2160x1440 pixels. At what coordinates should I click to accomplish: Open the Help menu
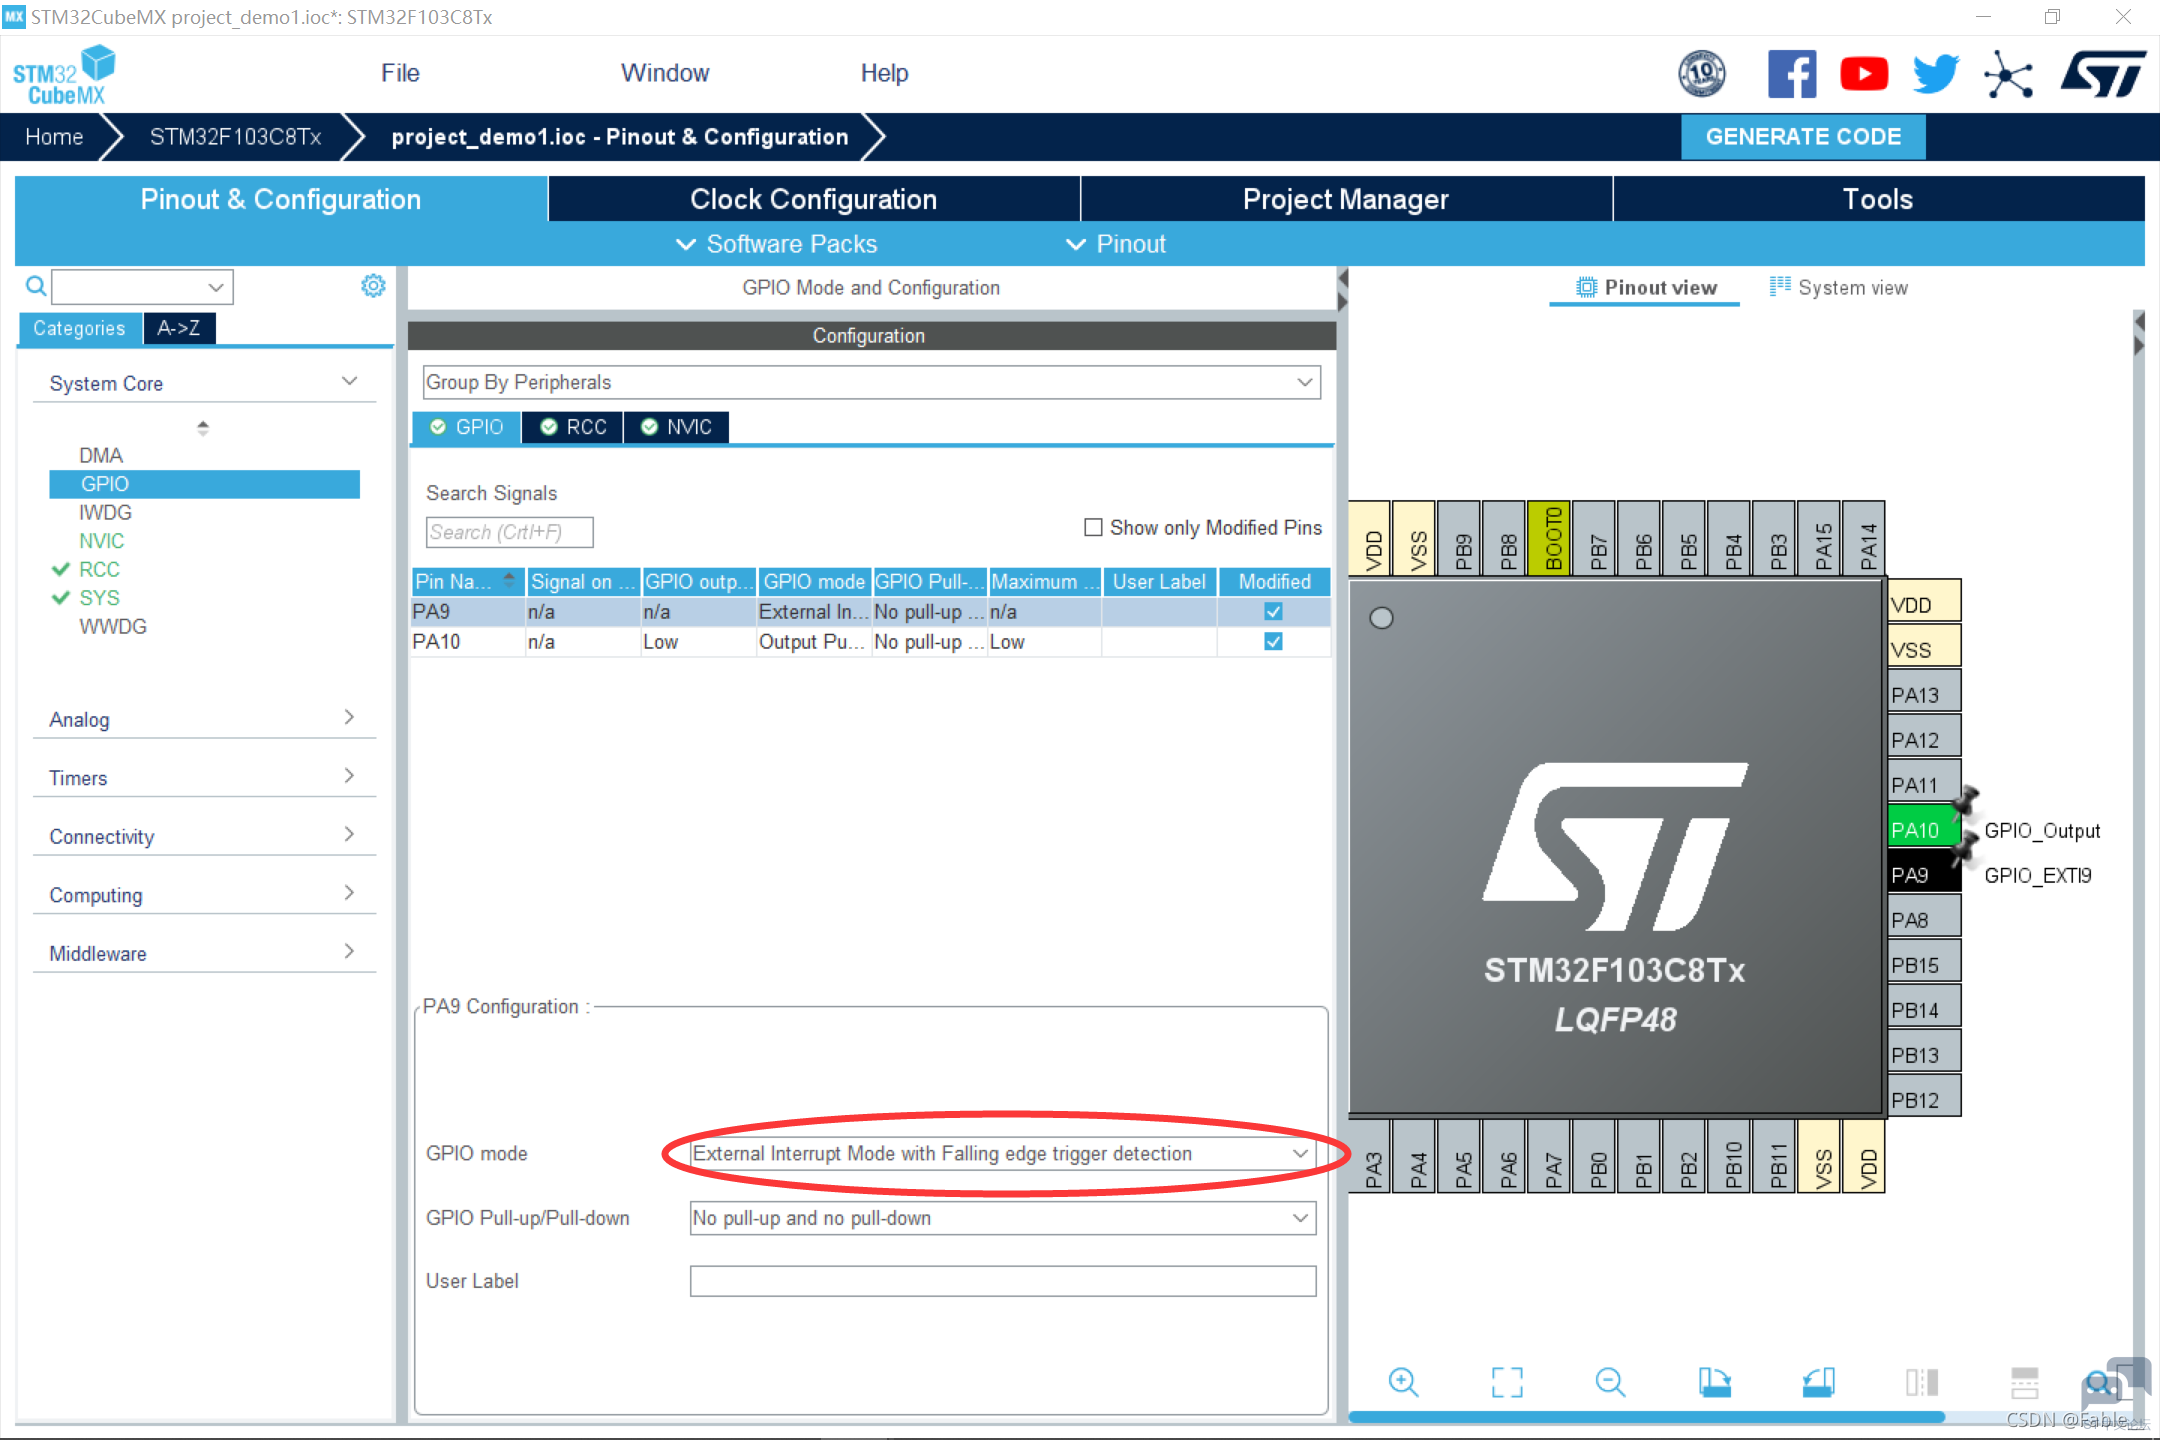[x=884, y=73]
